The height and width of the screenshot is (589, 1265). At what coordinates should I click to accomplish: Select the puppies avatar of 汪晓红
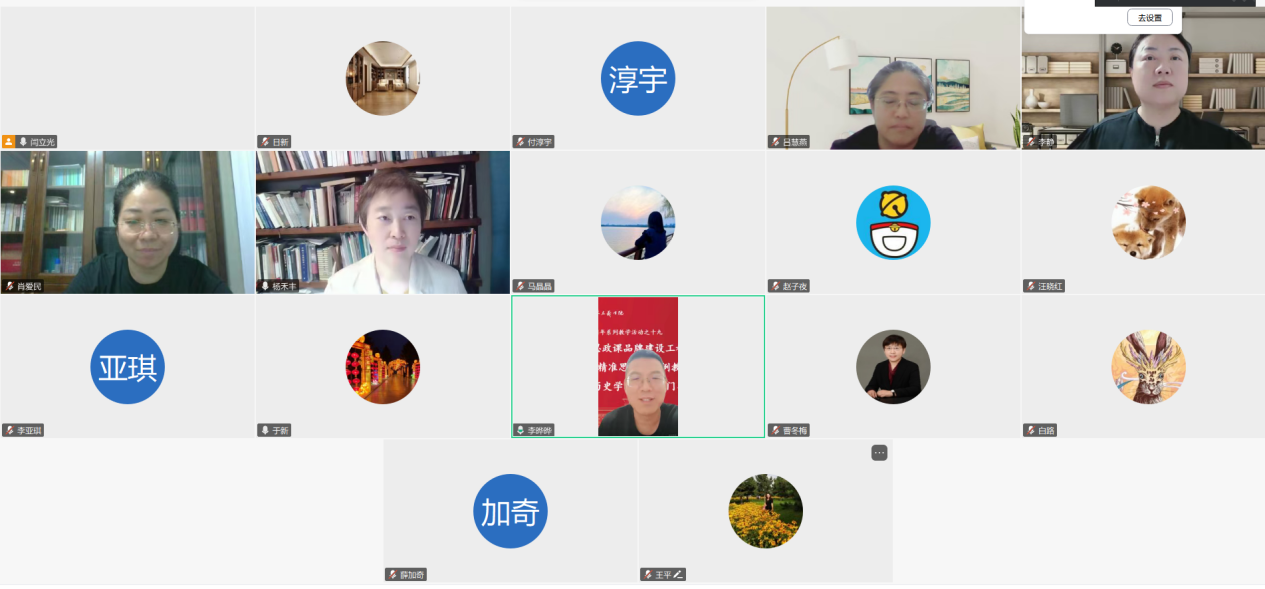coord(1148,222)
